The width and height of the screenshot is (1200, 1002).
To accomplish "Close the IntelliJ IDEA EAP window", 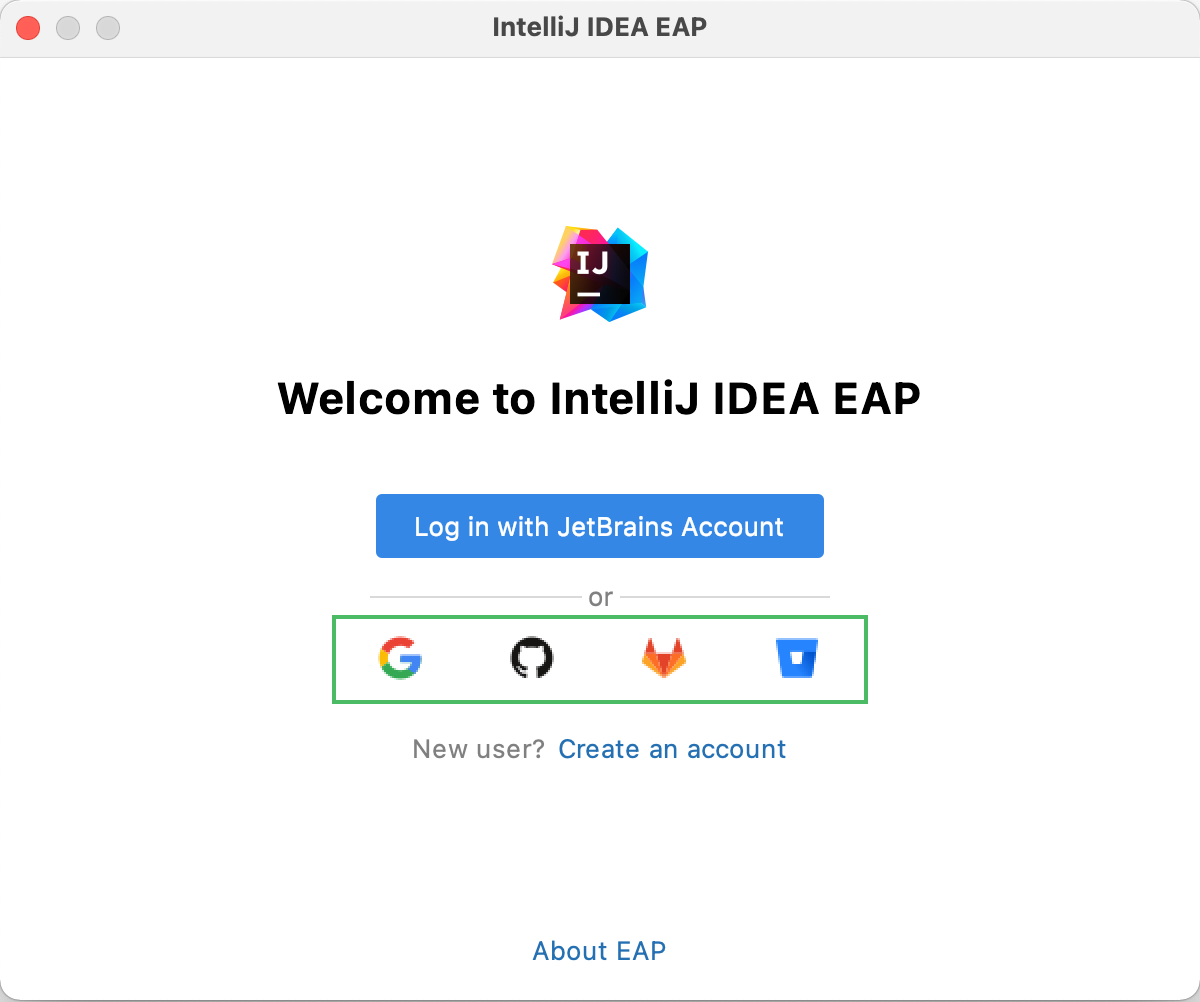I will (x=28, y=27).
